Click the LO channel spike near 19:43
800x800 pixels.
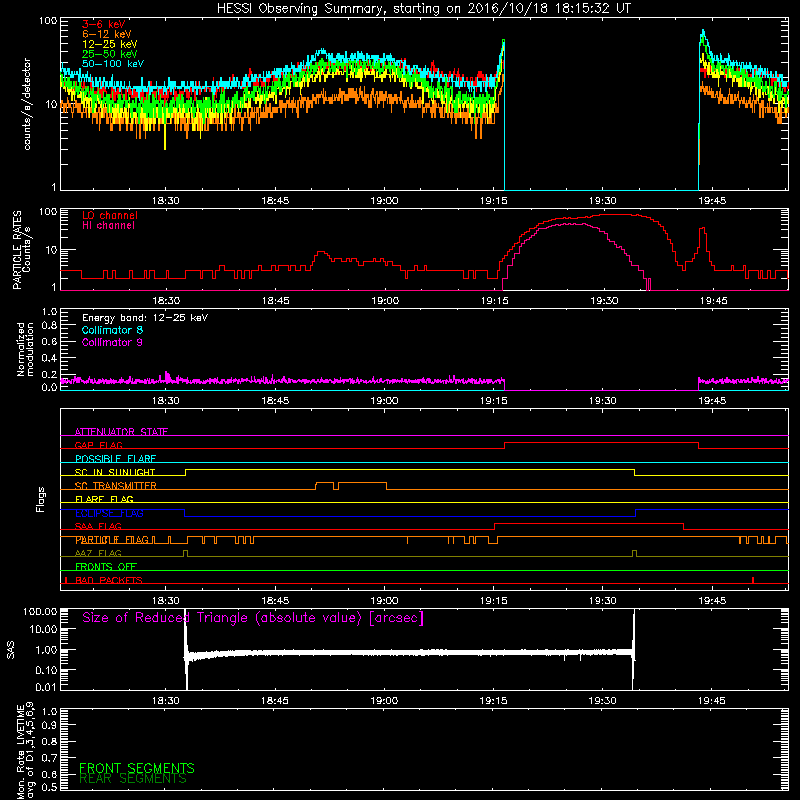pos(703,230)
